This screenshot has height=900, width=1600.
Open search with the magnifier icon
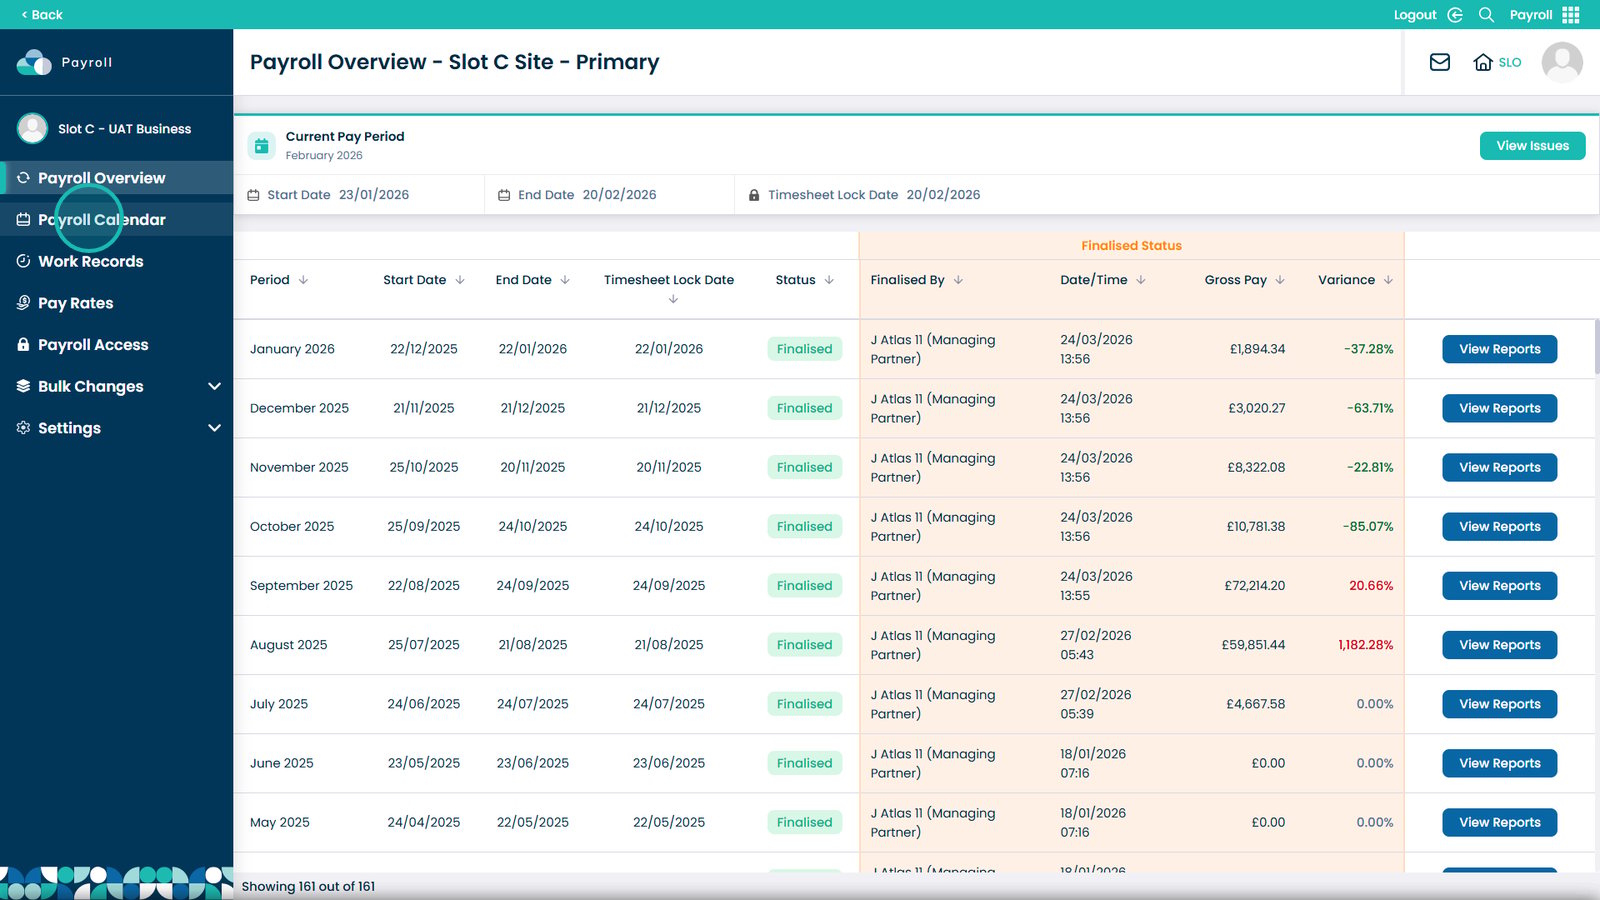click(1486, 14)
